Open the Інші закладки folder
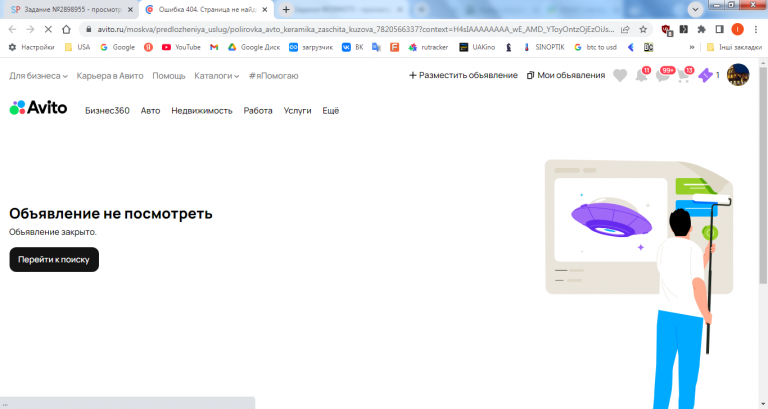Image resolution: width=768 pixels, height=409 pixels. click(x=734, y=47)
